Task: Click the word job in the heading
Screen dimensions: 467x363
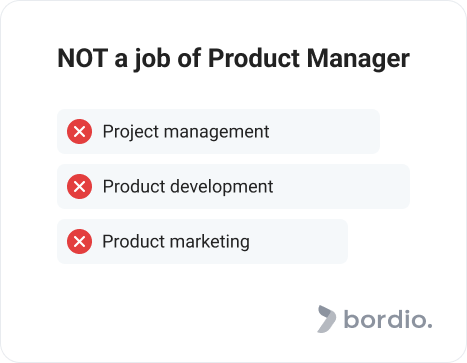Action: pos(152,59)
